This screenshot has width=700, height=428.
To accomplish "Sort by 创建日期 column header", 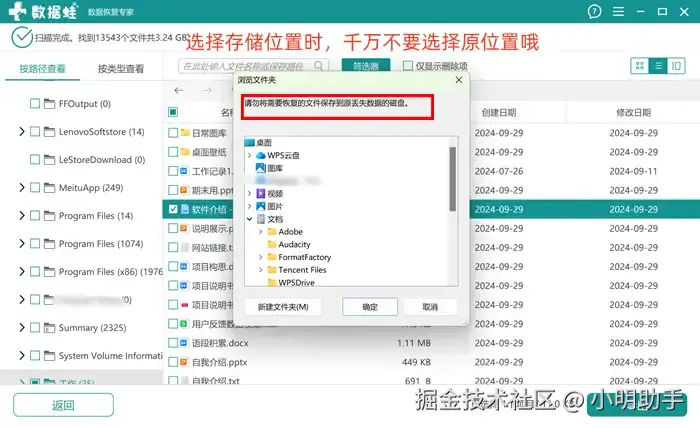I will click(x=499, y=112).
